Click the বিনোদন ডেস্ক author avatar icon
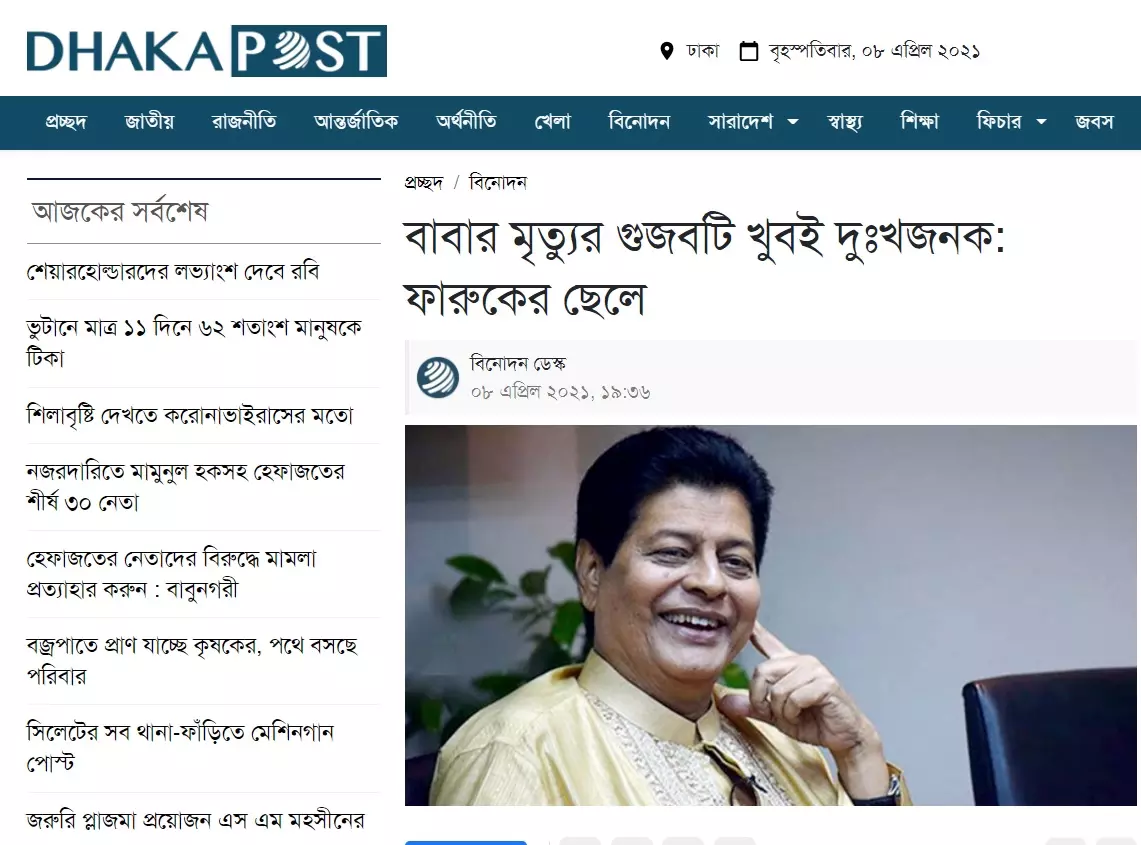Viewport: 1141px width, 845px height. (438, 377)
